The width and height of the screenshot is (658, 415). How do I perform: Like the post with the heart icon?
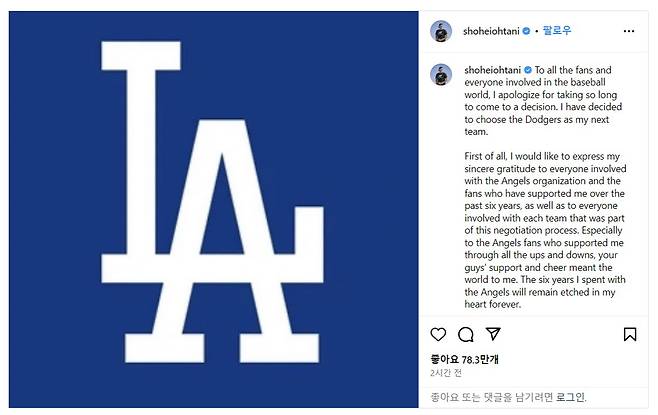[438, 334]
